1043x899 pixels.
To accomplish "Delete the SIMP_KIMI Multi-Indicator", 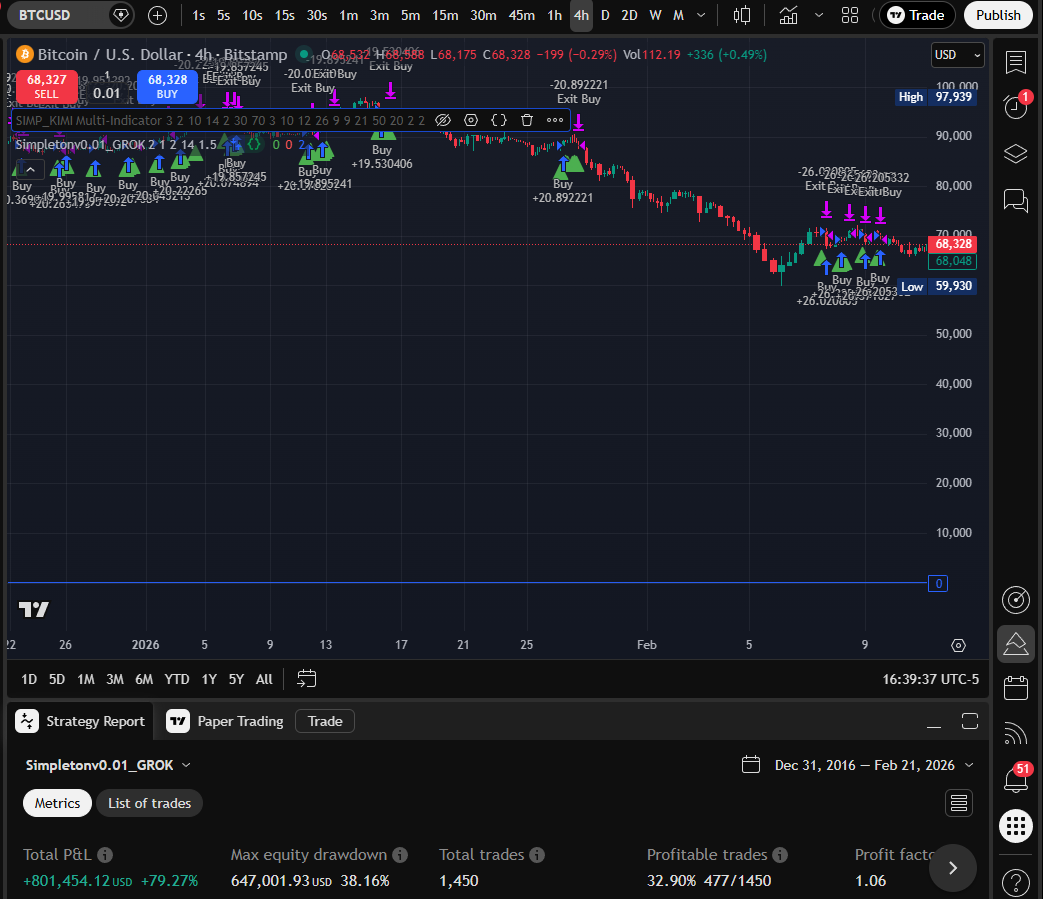I will click(x=527, y=120).
